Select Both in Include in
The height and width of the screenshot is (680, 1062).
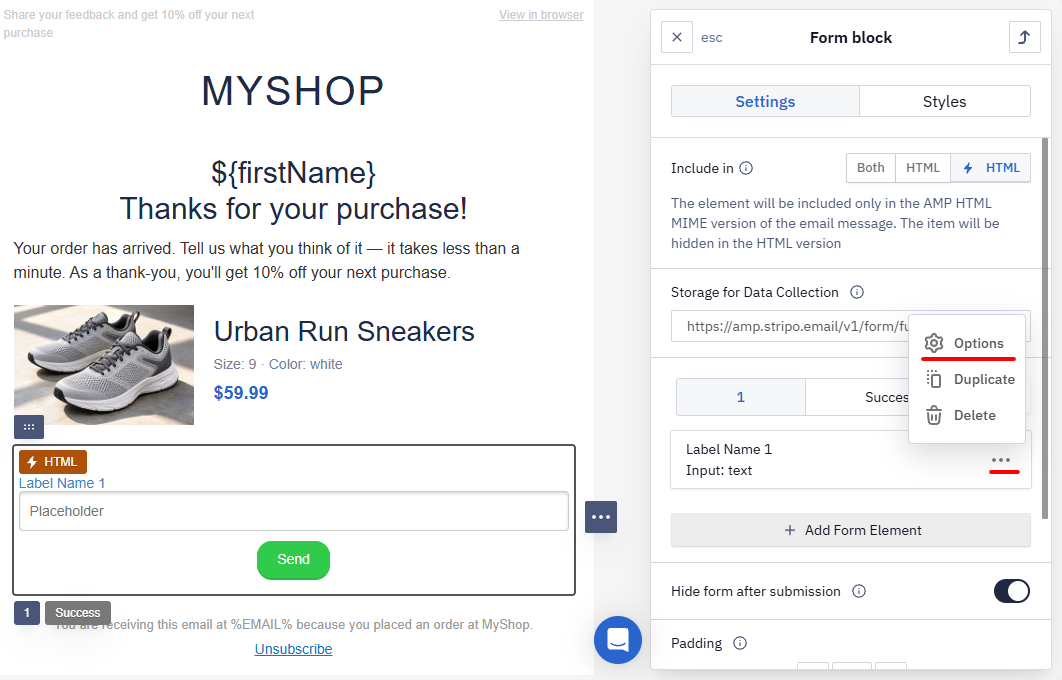click(870, 168)
